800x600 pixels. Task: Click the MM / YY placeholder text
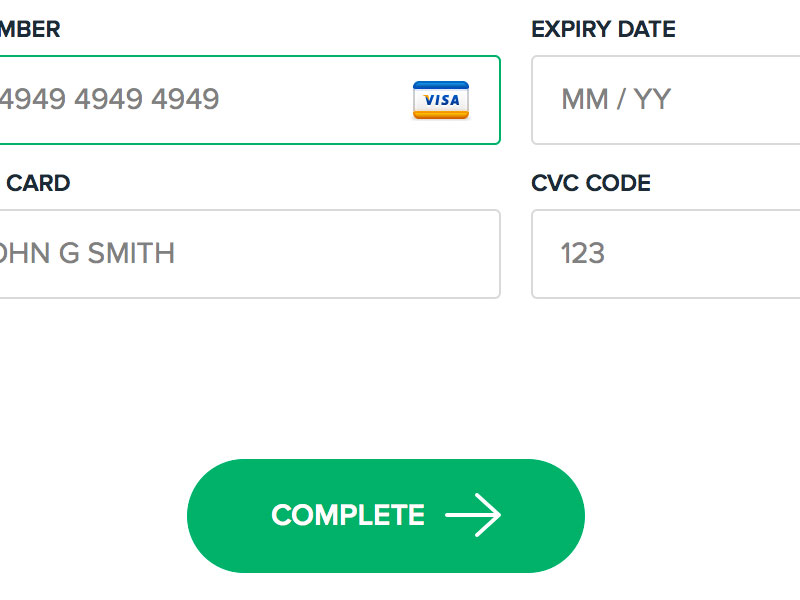coord(615,100)
